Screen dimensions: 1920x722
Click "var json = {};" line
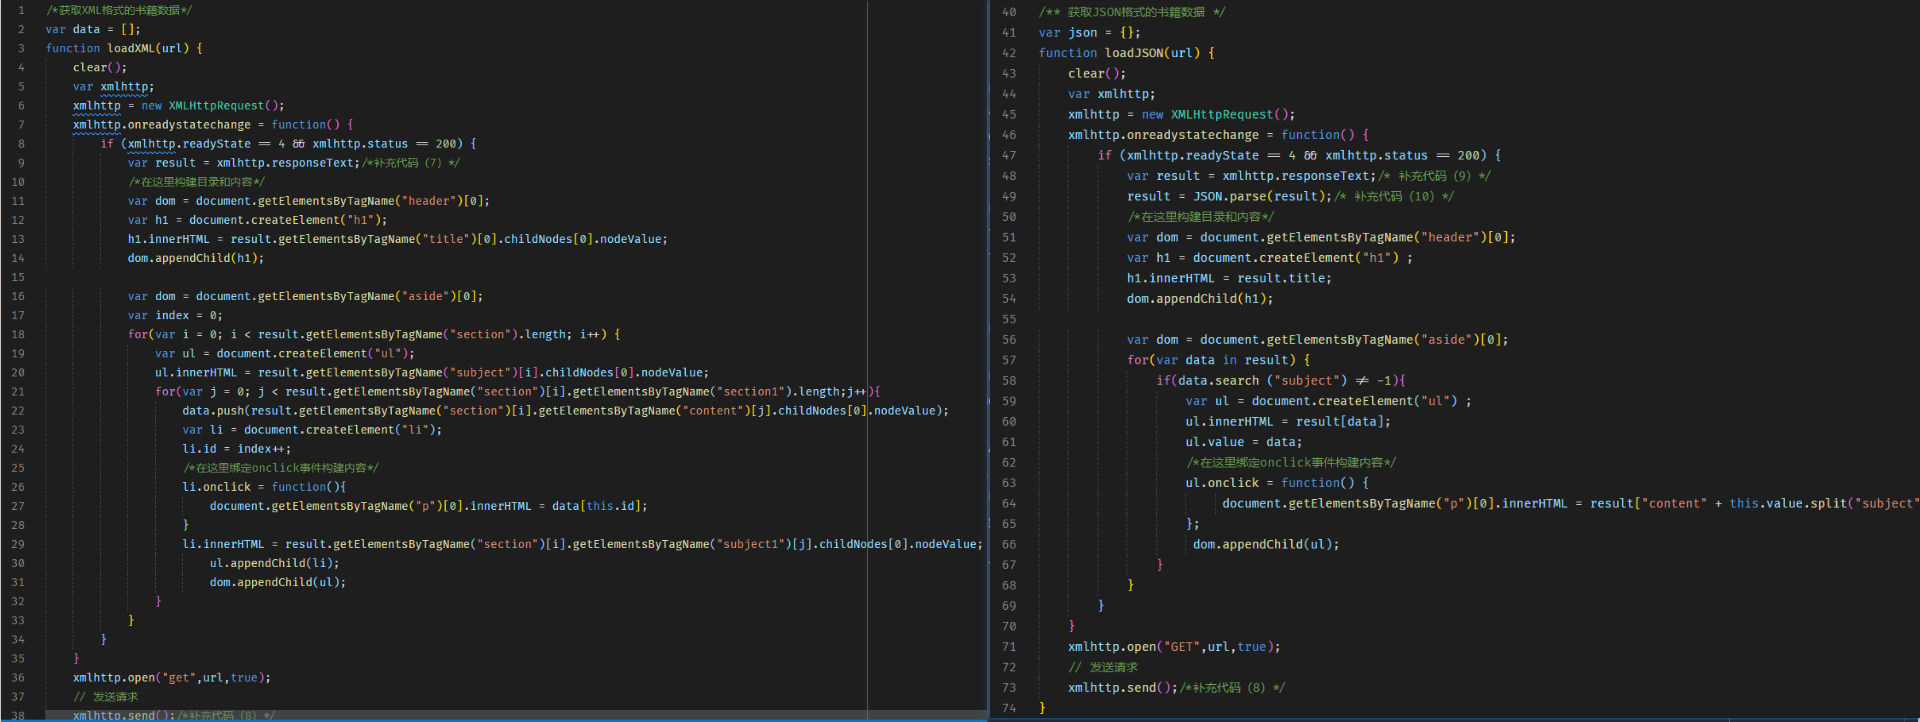(x=1090, y=32)
